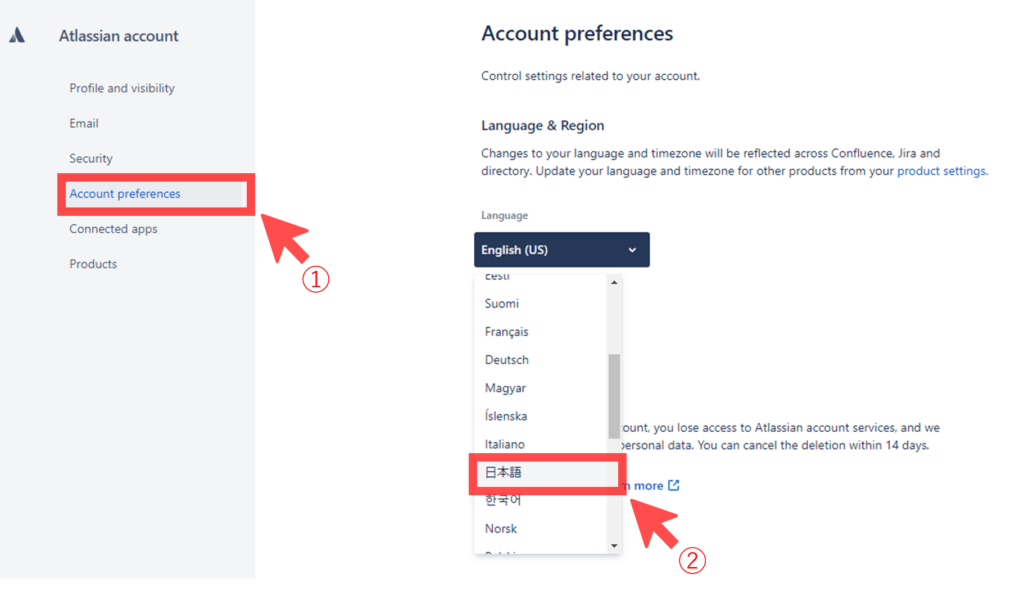Follow the product settings link

coord(942,171)
